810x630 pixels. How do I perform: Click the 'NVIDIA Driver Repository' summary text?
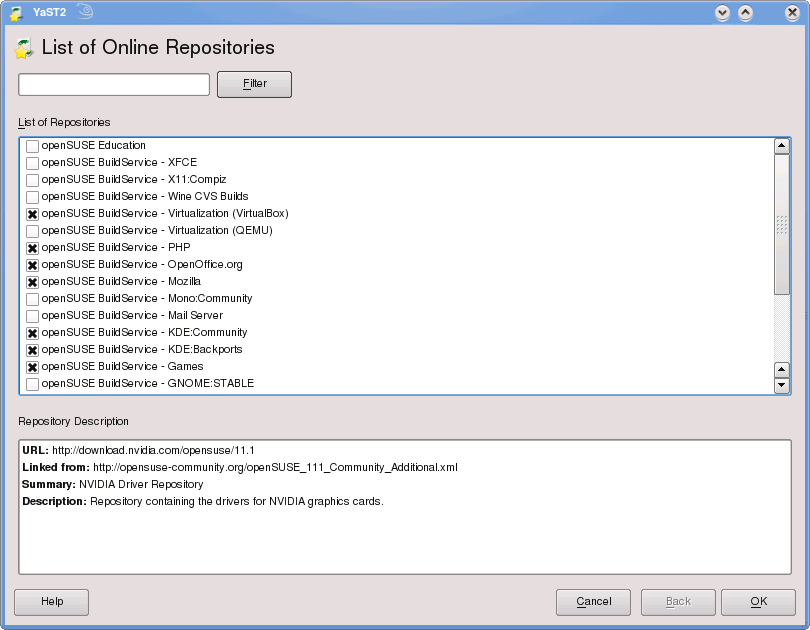141,484
